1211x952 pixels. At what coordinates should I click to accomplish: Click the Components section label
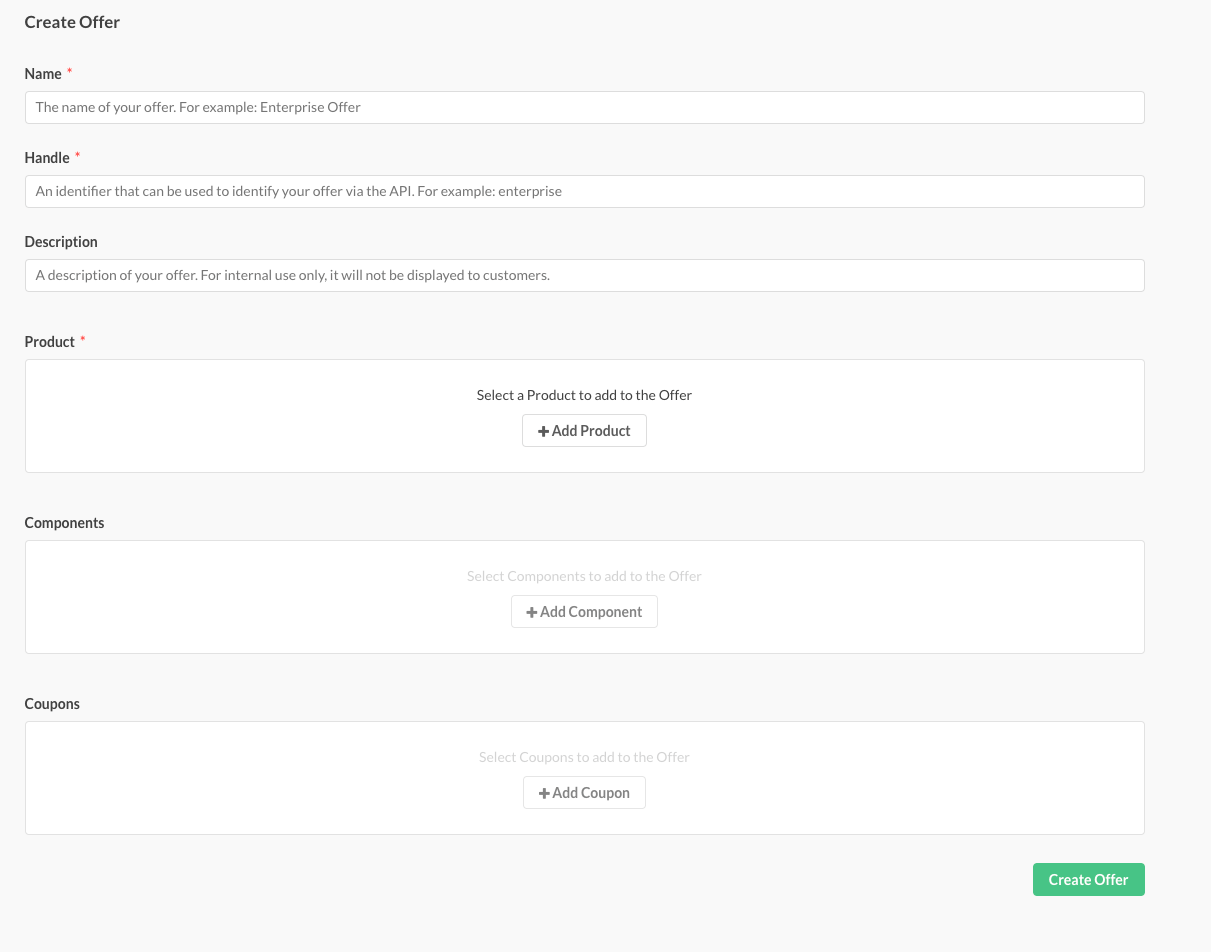64,523
